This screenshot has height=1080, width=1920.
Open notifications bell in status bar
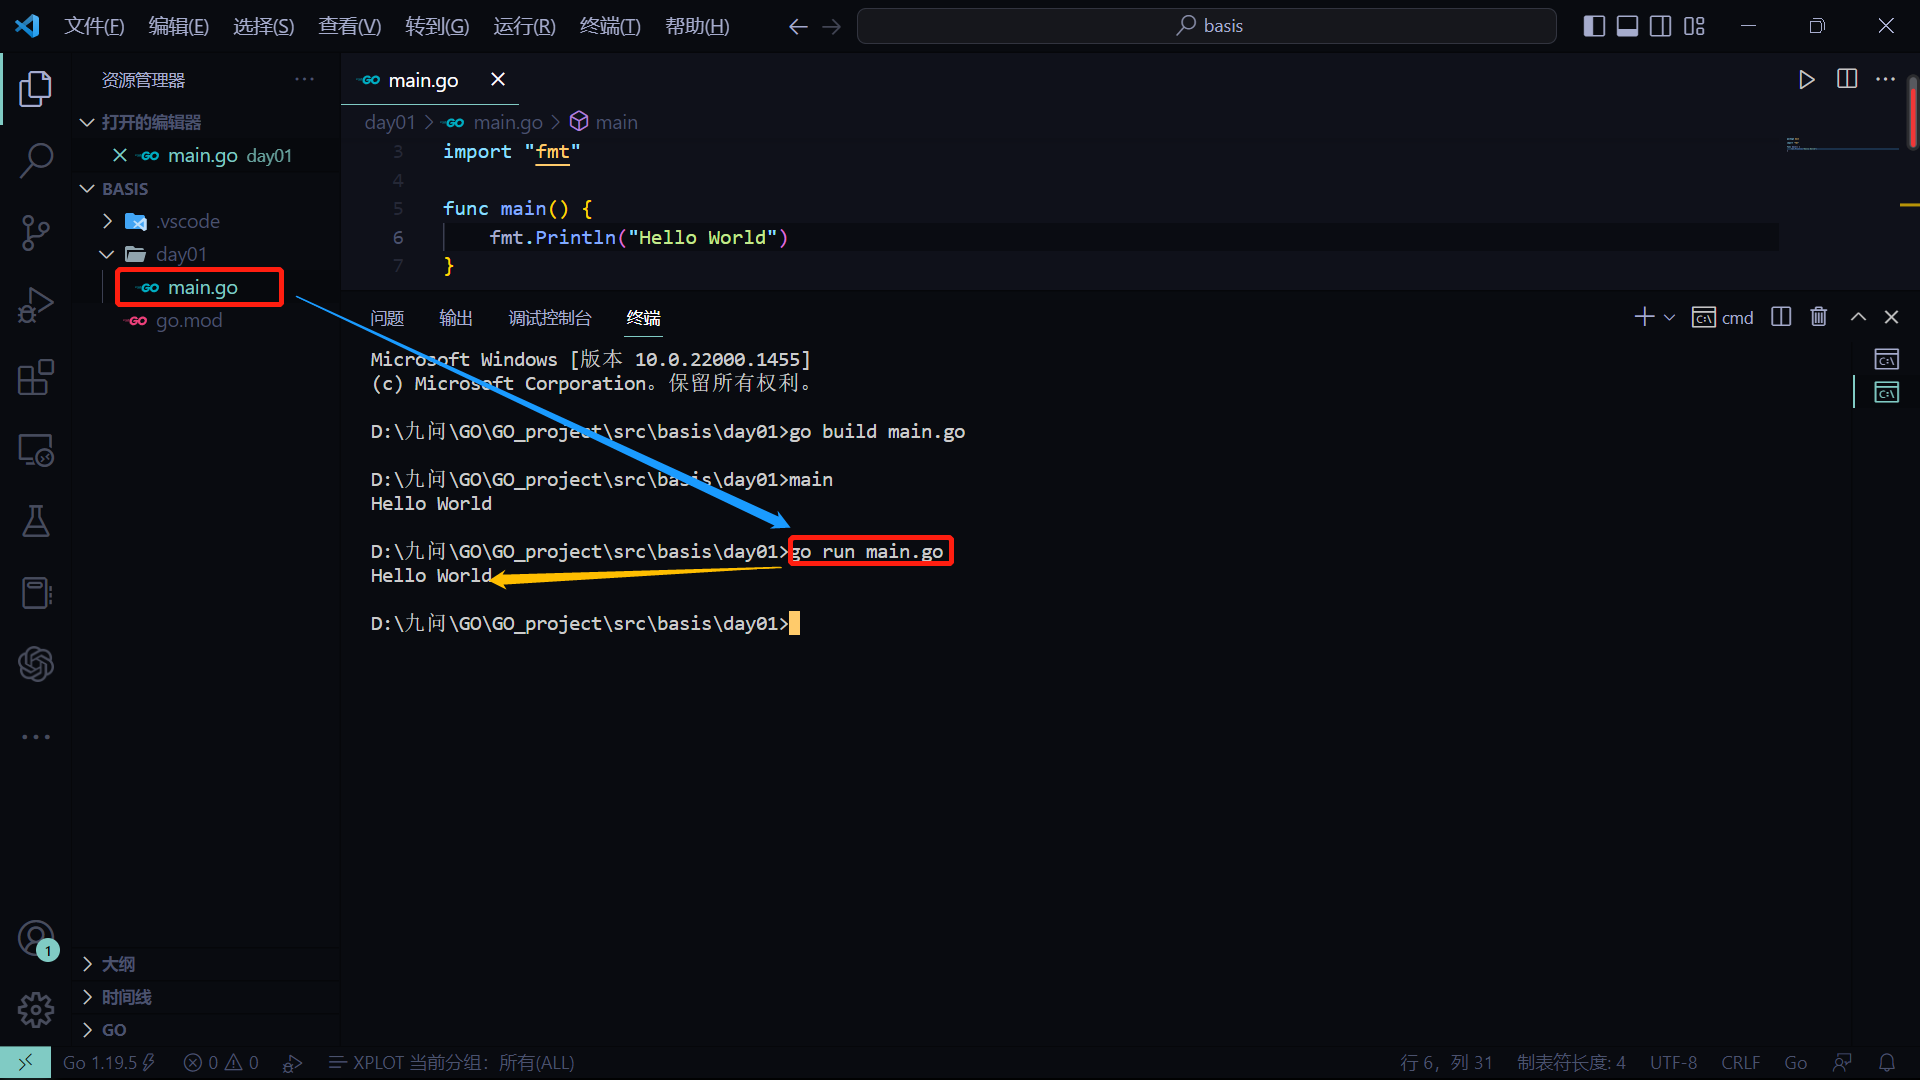click(x=1887, y=1062)
